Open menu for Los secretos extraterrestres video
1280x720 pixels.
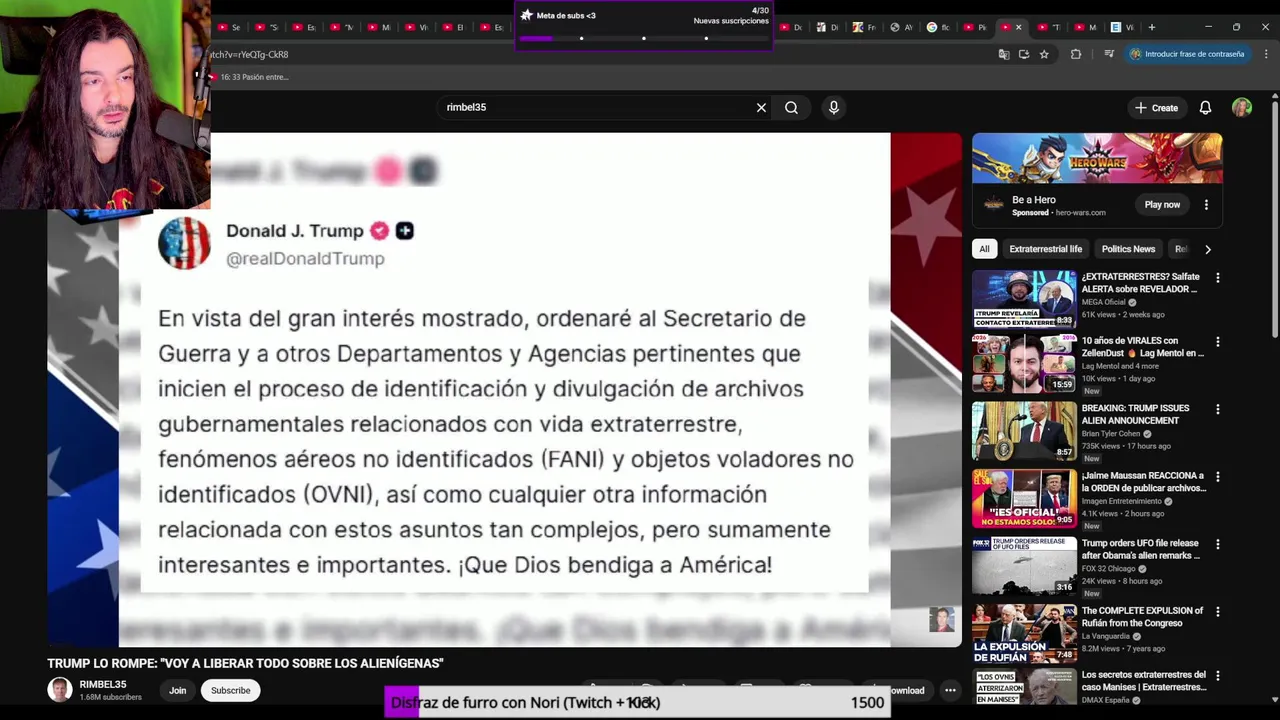click(1217, 676)
